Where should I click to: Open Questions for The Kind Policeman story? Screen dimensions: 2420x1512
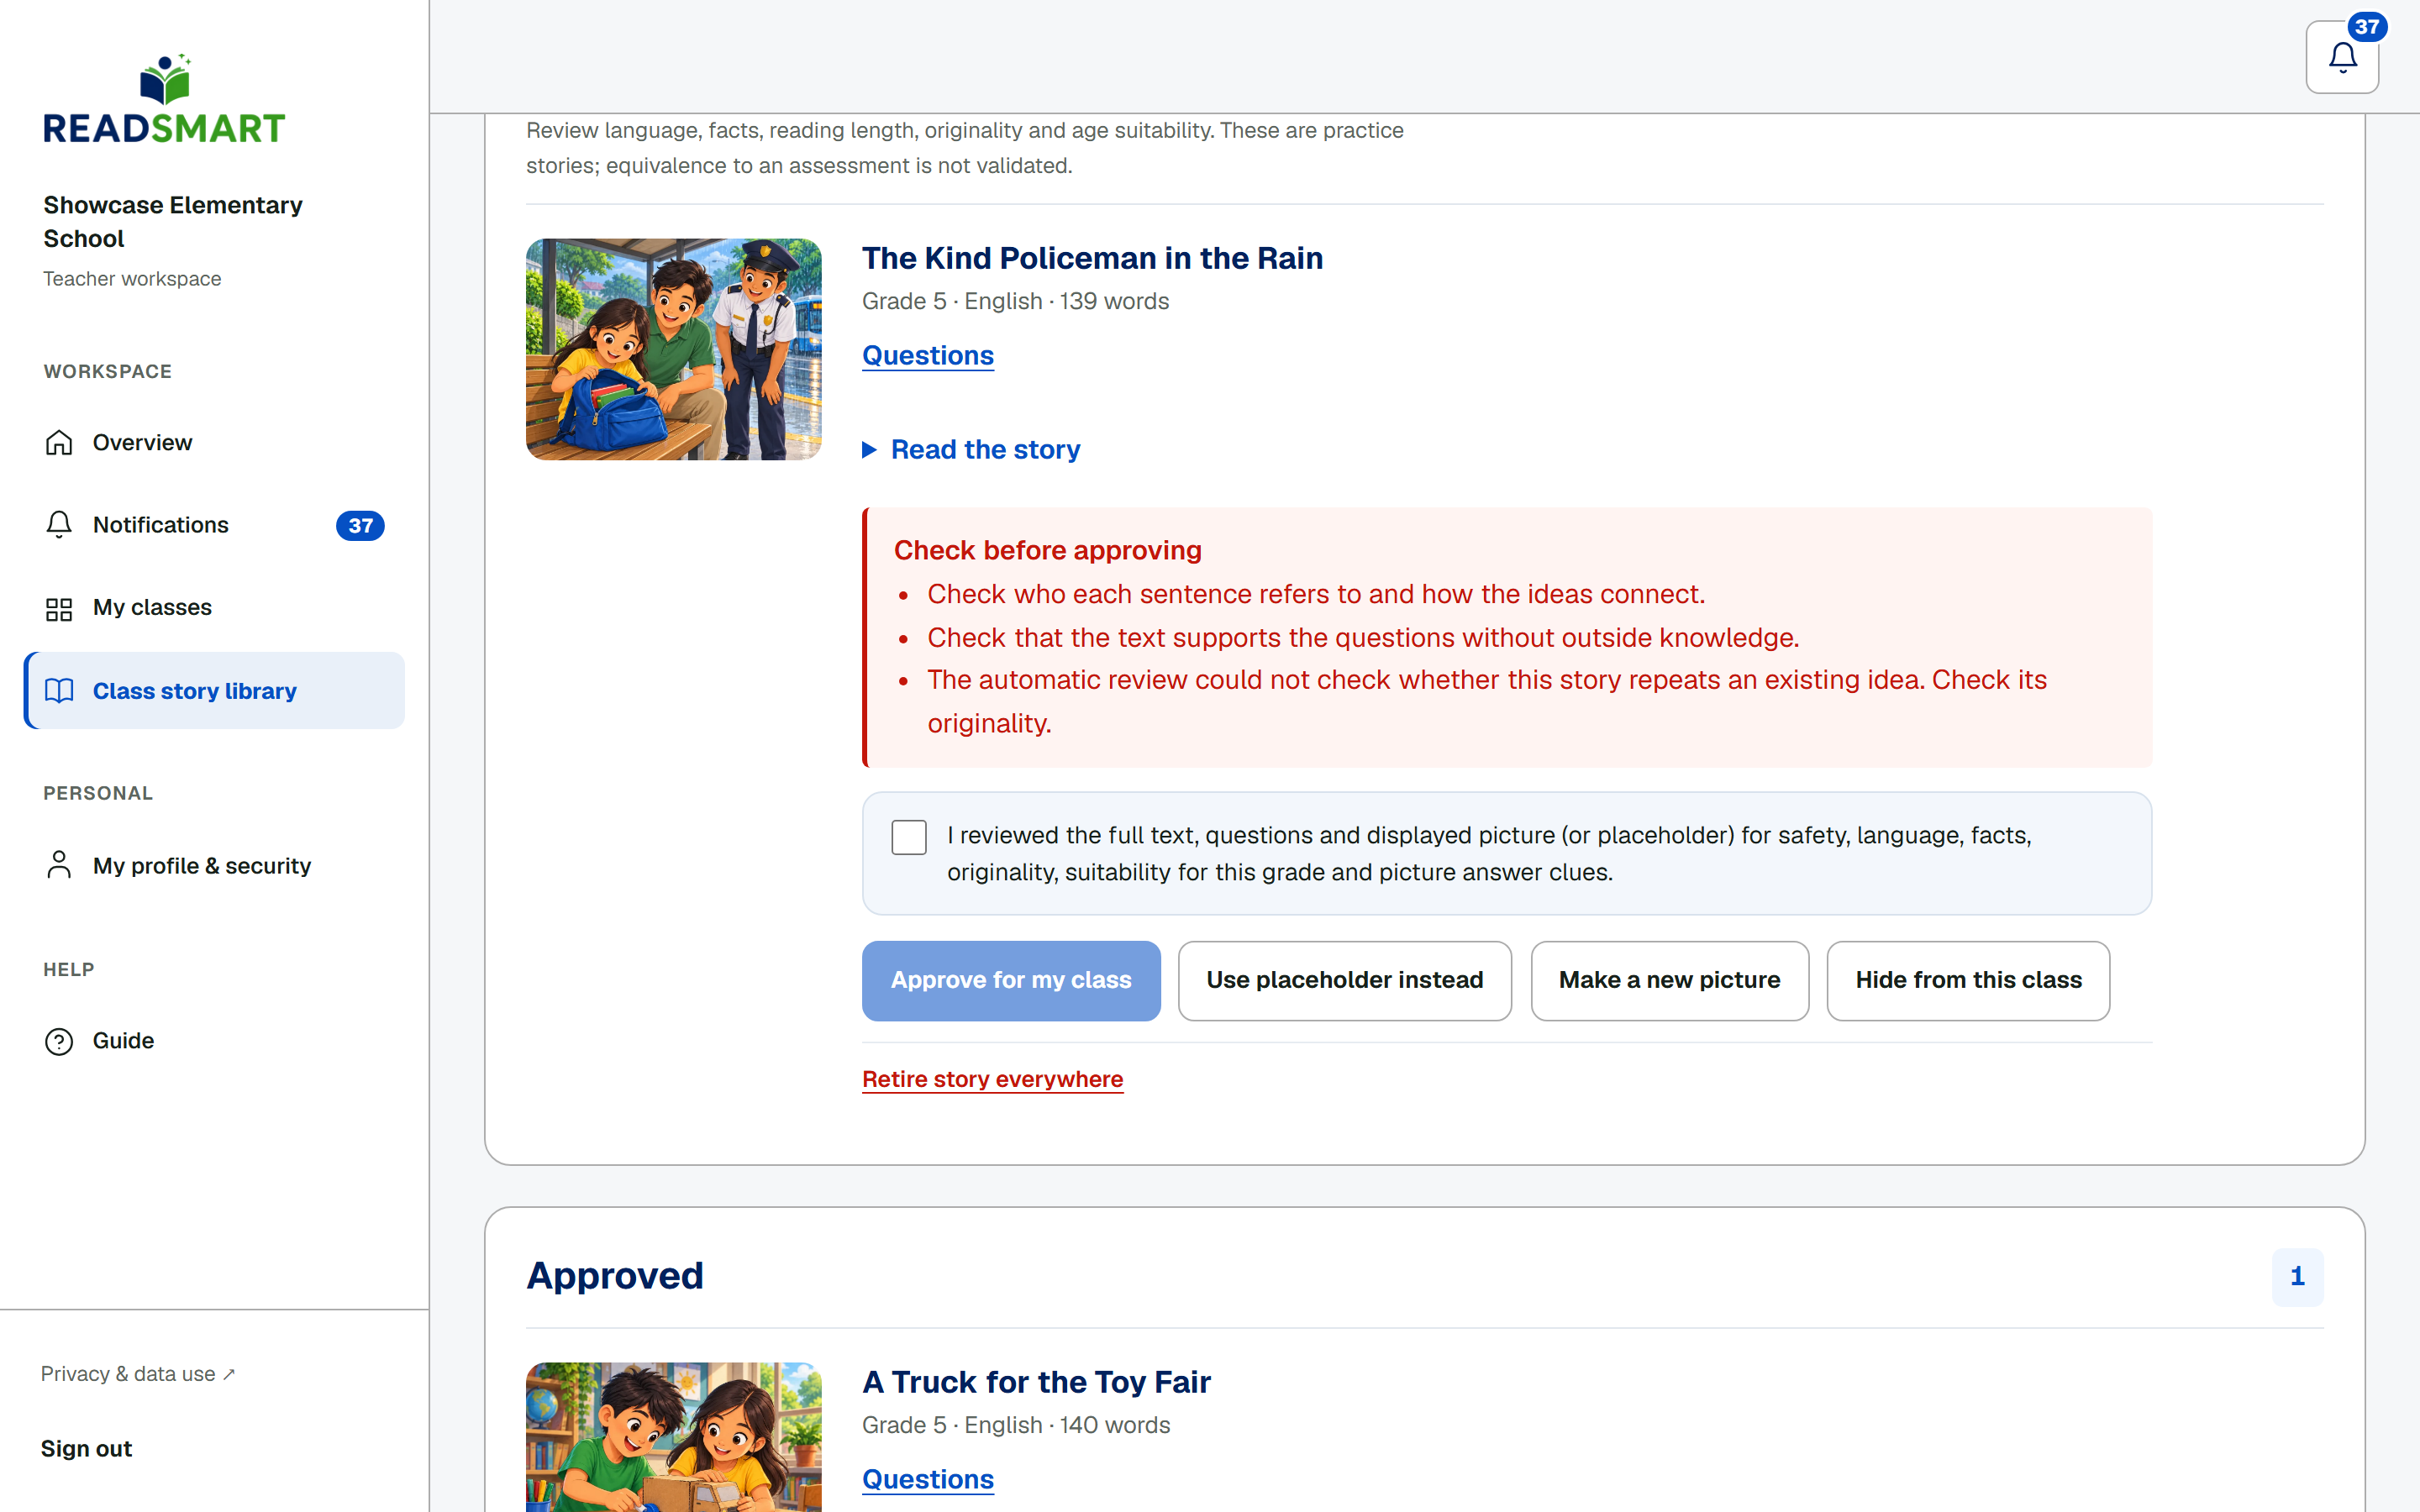click(928, 355)
